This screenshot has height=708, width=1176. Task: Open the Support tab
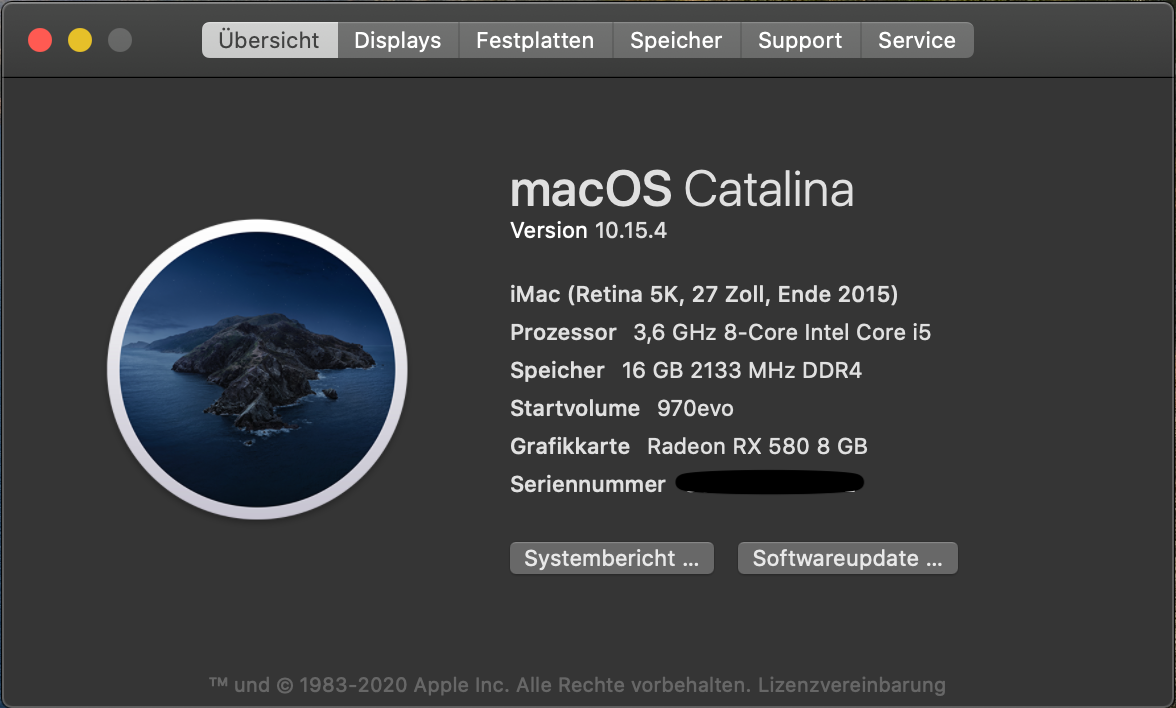(x=800, y=41)
